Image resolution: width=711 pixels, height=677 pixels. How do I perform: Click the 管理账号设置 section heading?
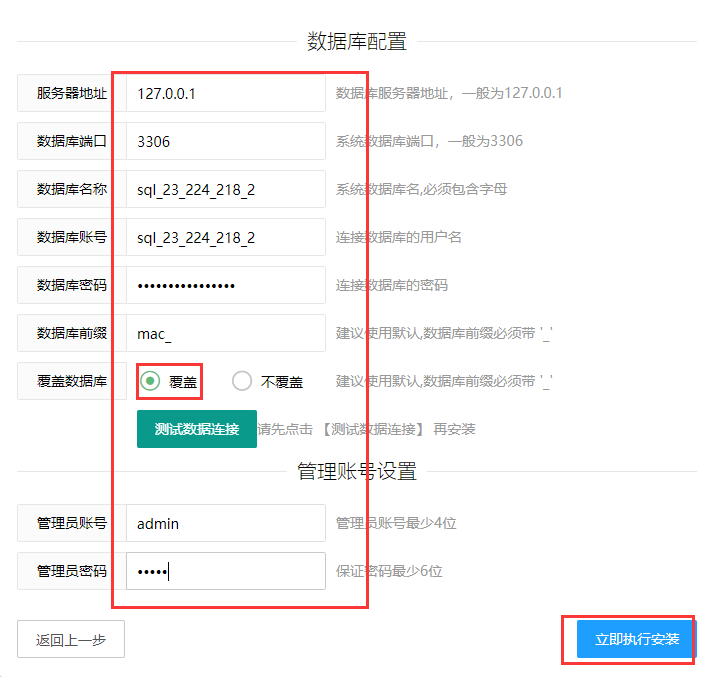click(x=356, y=471)
